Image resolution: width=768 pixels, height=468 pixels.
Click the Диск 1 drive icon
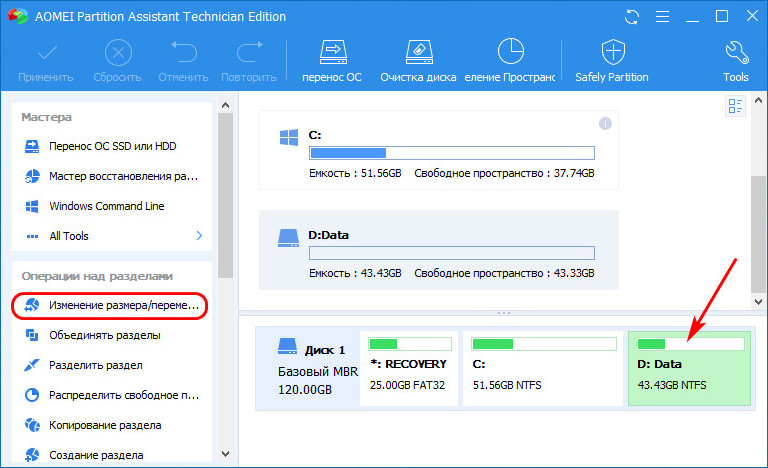(x=288, y=346)
